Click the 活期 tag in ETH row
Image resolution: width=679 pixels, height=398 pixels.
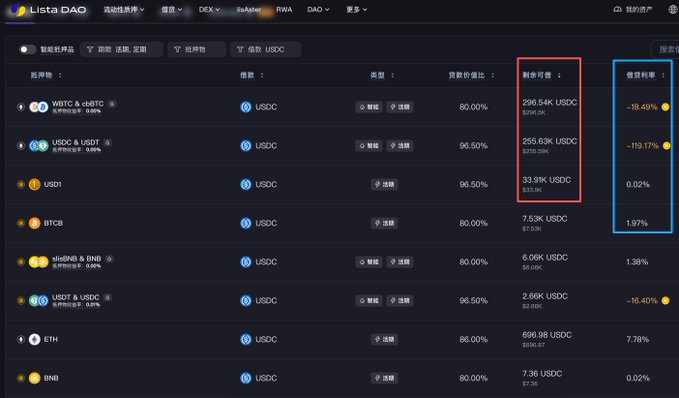coord(385,339)
